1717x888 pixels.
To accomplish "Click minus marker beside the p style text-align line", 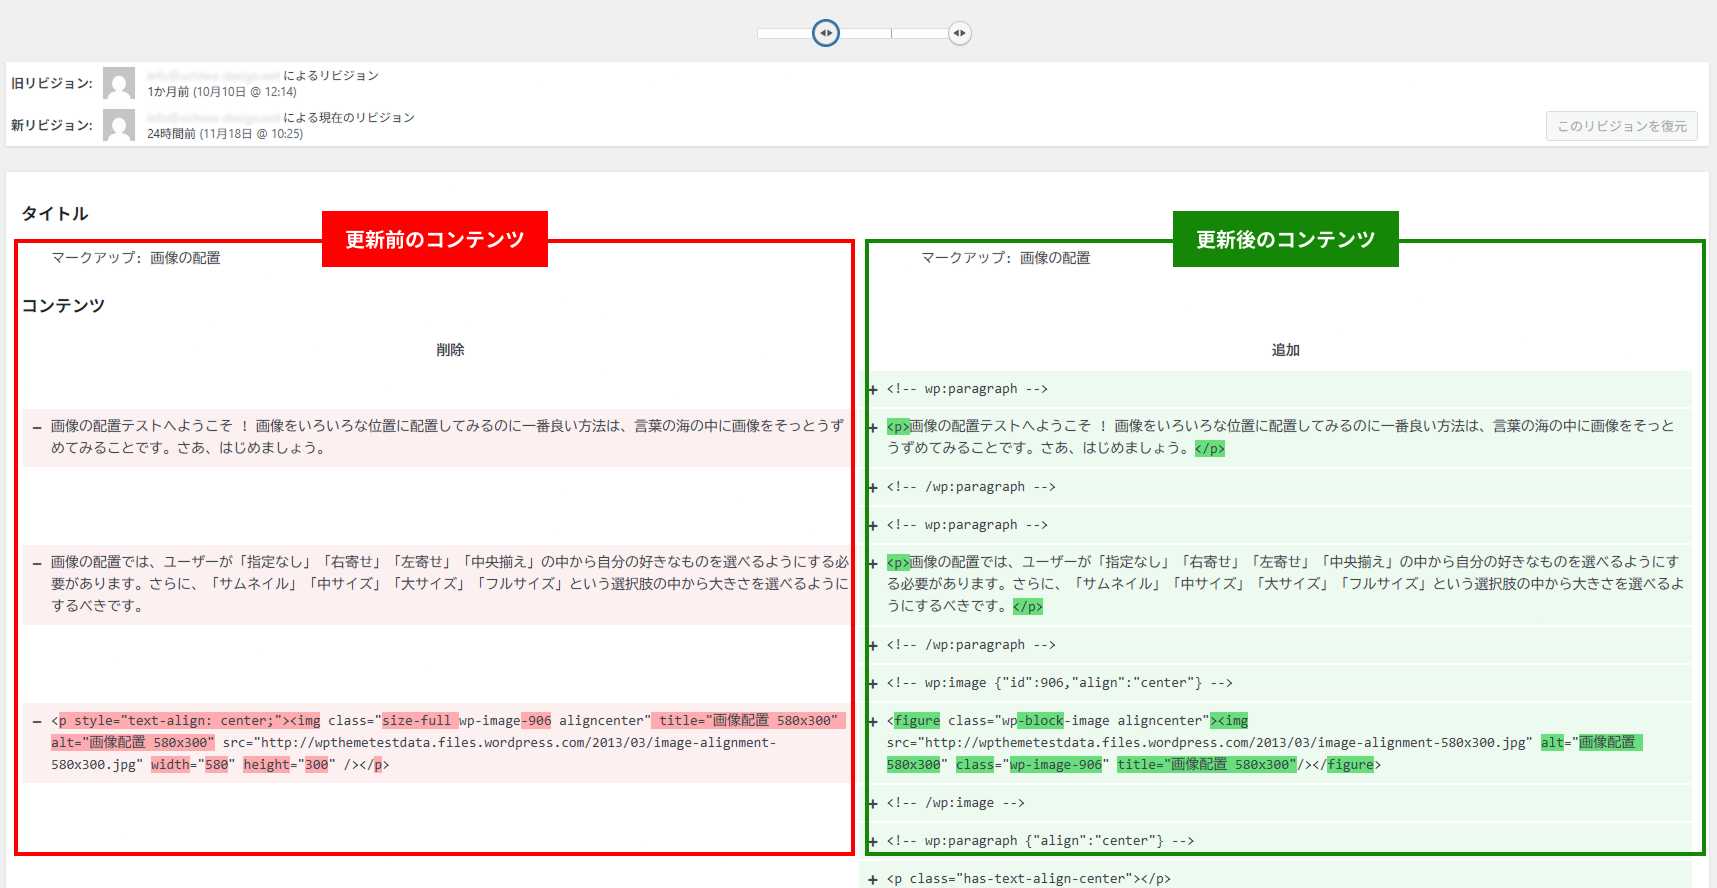I will click(x=37, y=721).
